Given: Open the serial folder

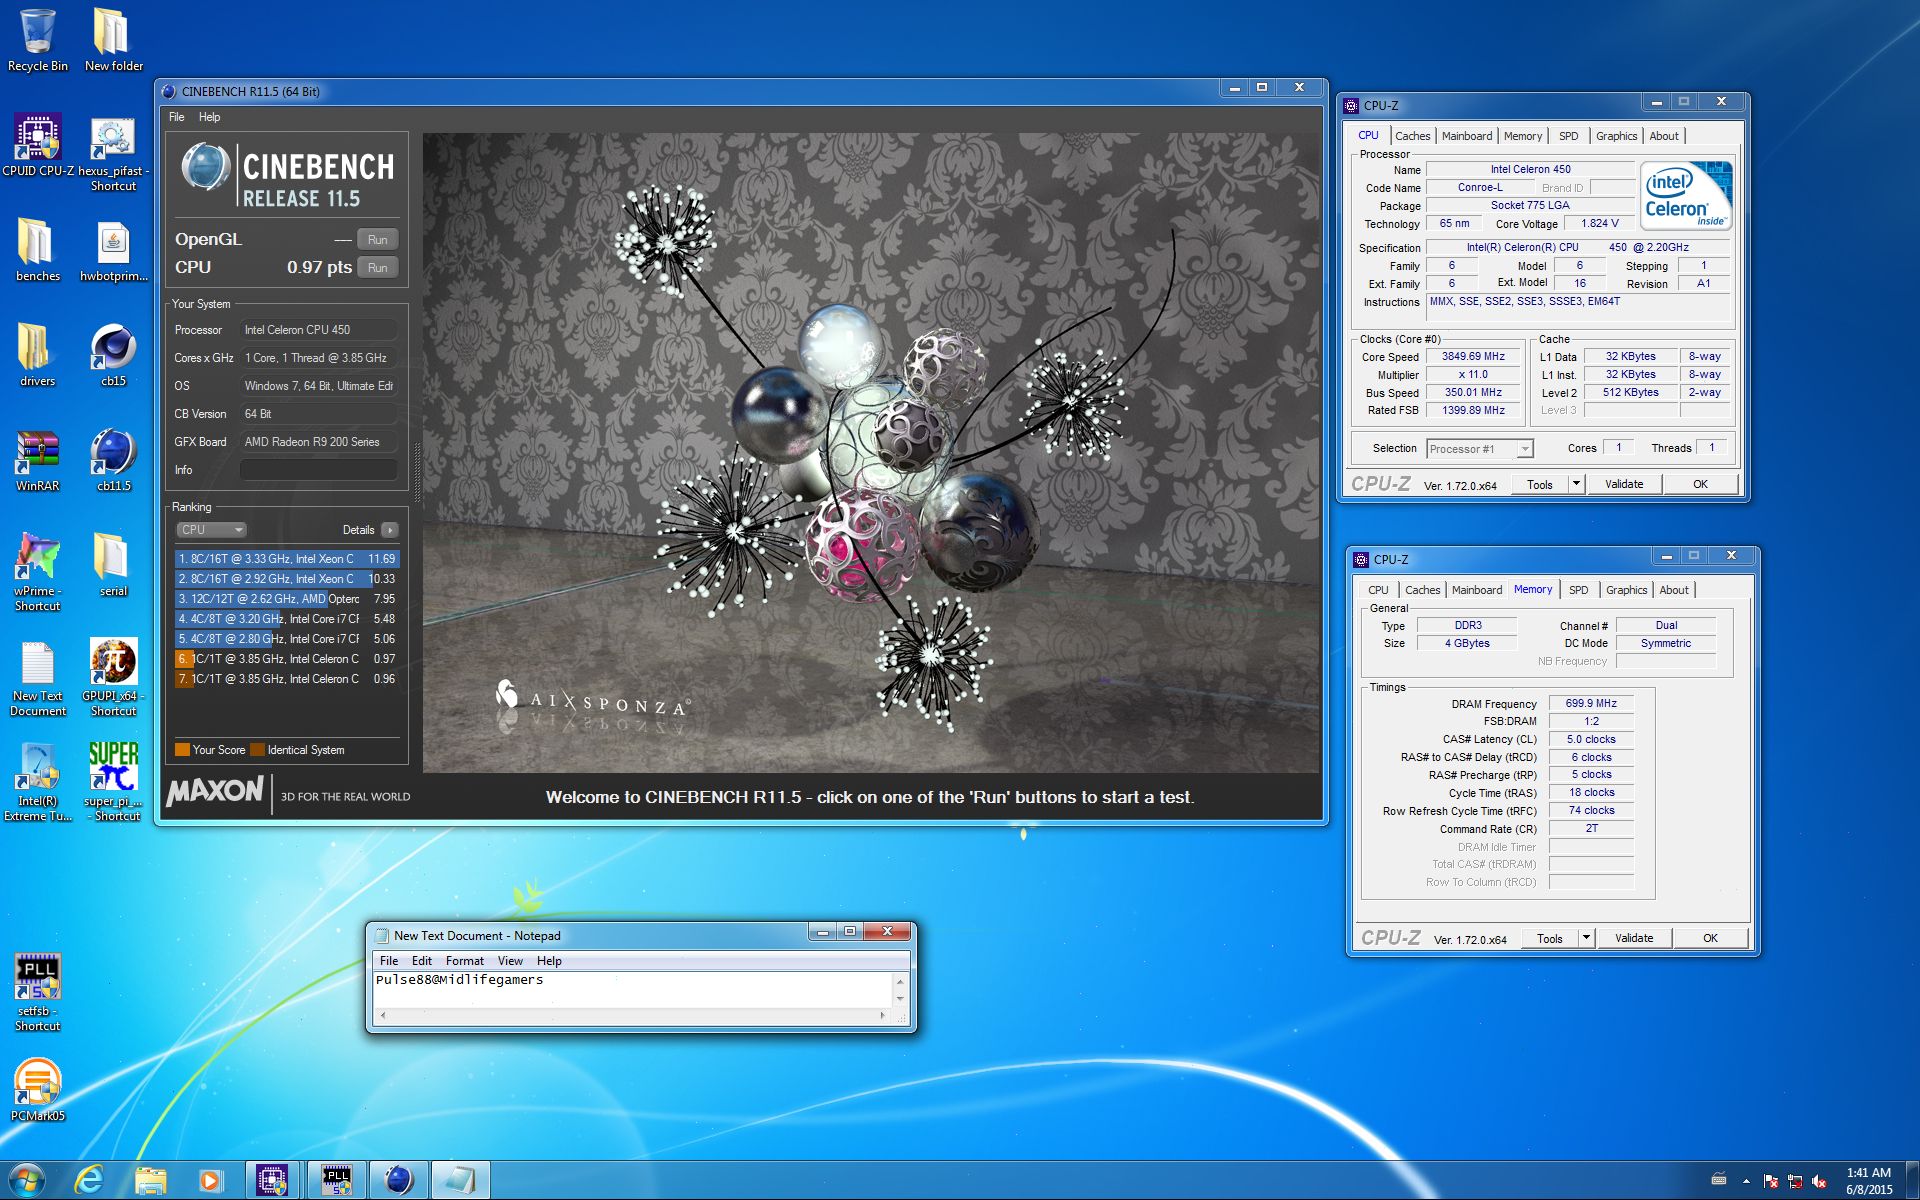Looking at the screenshot, I should (x=113, y=565).
